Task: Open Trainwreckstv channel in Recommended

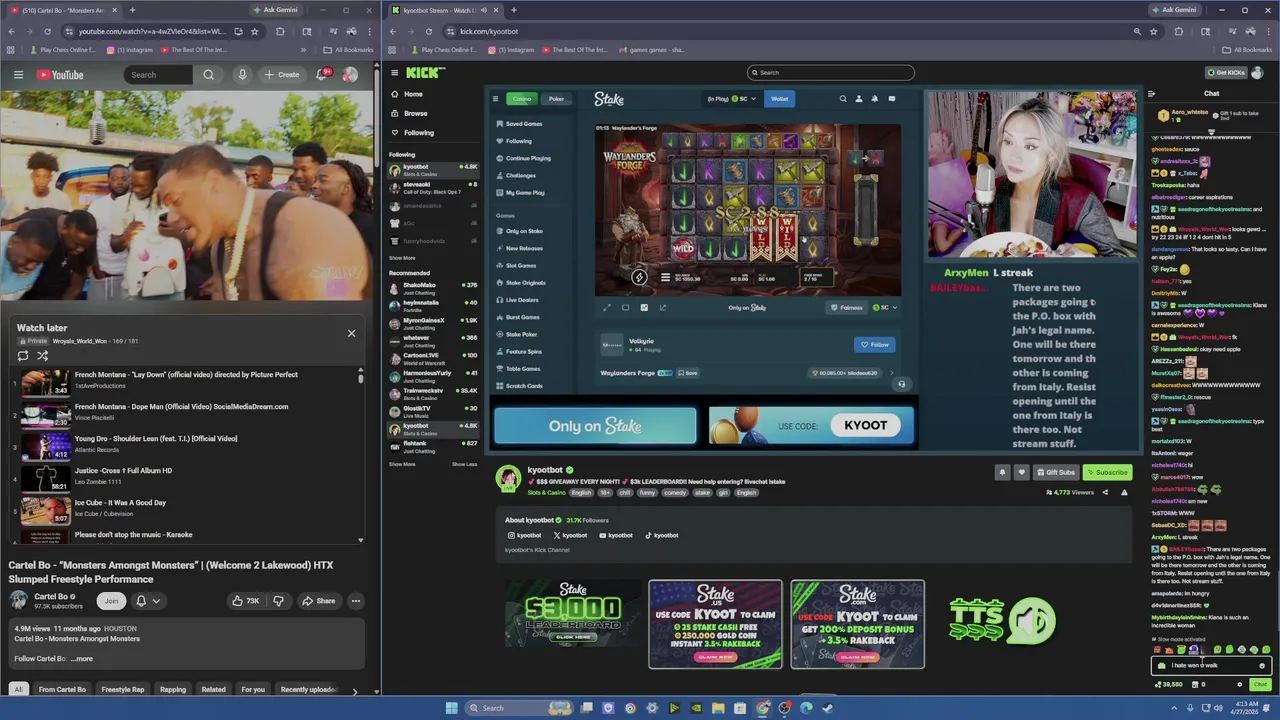Action: point(433,393)
